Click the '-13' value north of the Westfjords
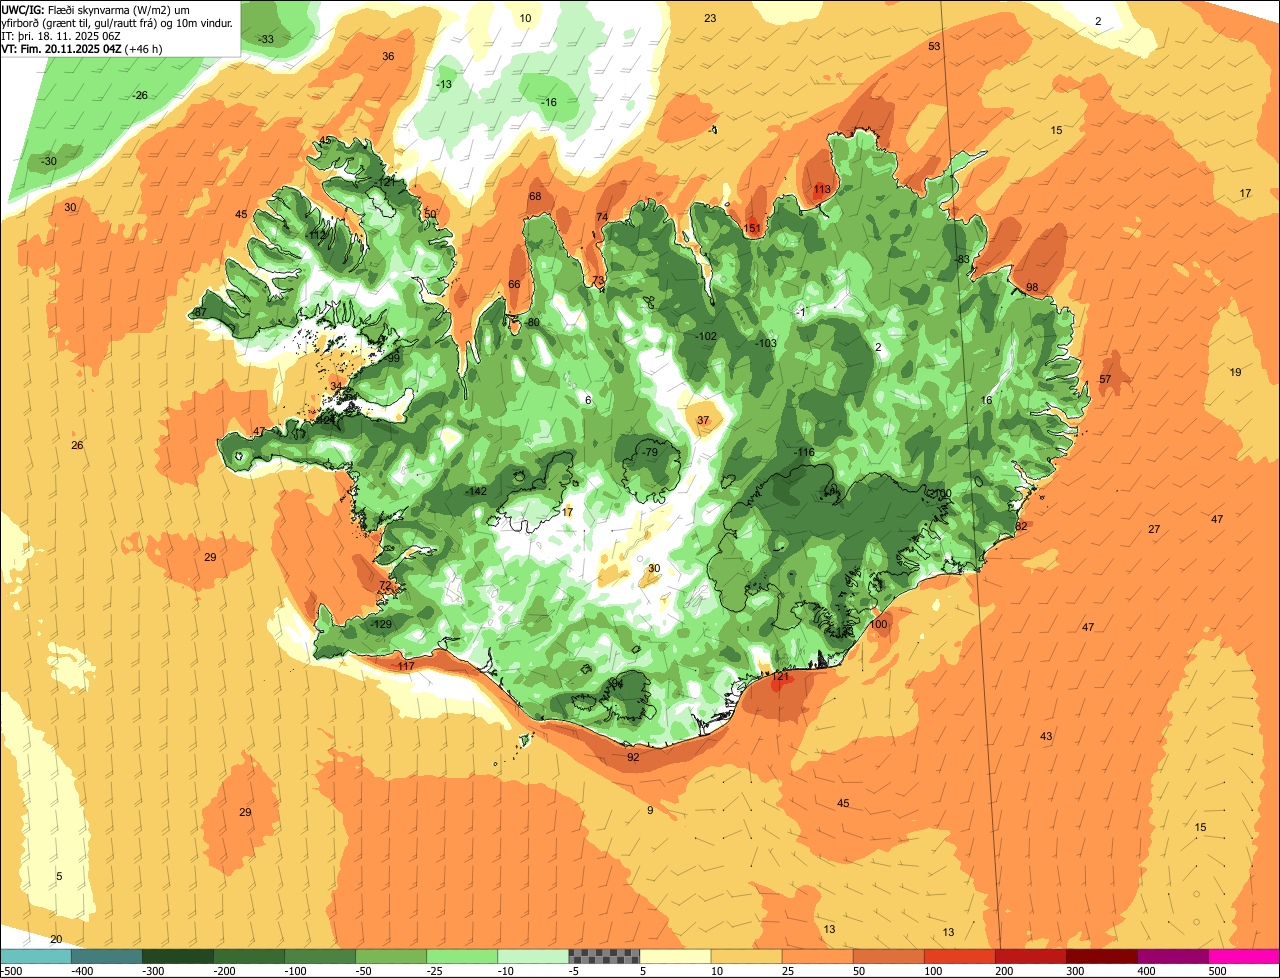This screenshot has height=978, width=1280. click(444, 84)
